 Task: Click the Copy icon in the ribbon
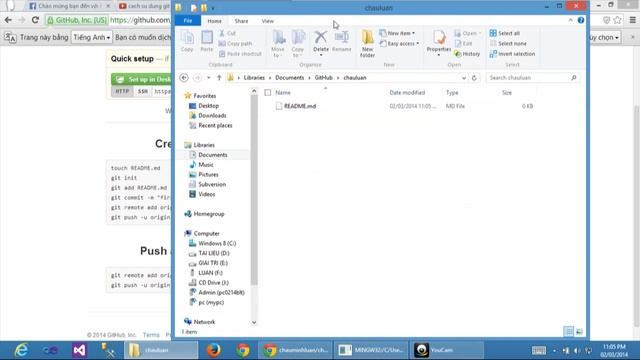(x=187, y=41)
